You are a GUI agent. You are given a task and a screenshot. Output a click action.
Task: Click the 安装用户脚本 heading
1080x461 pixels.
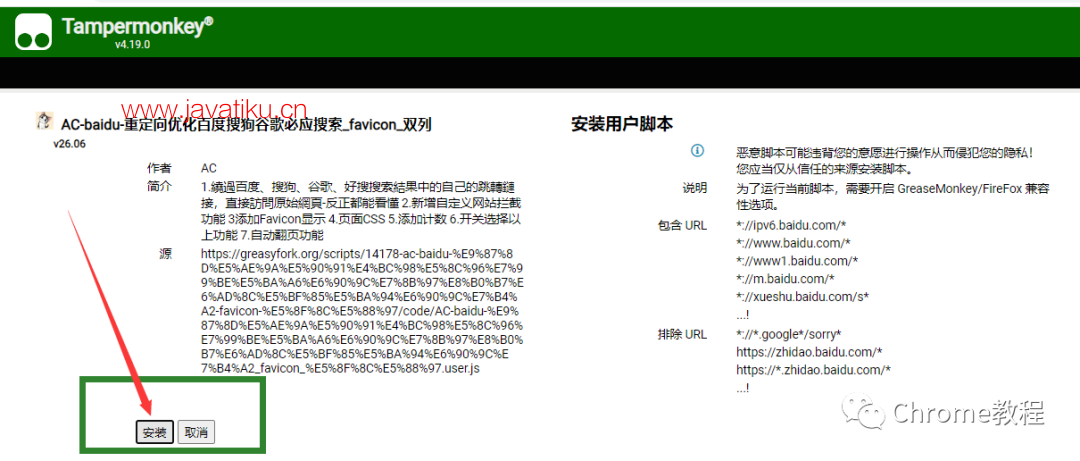pyautogui.click(x=622, y=124)
